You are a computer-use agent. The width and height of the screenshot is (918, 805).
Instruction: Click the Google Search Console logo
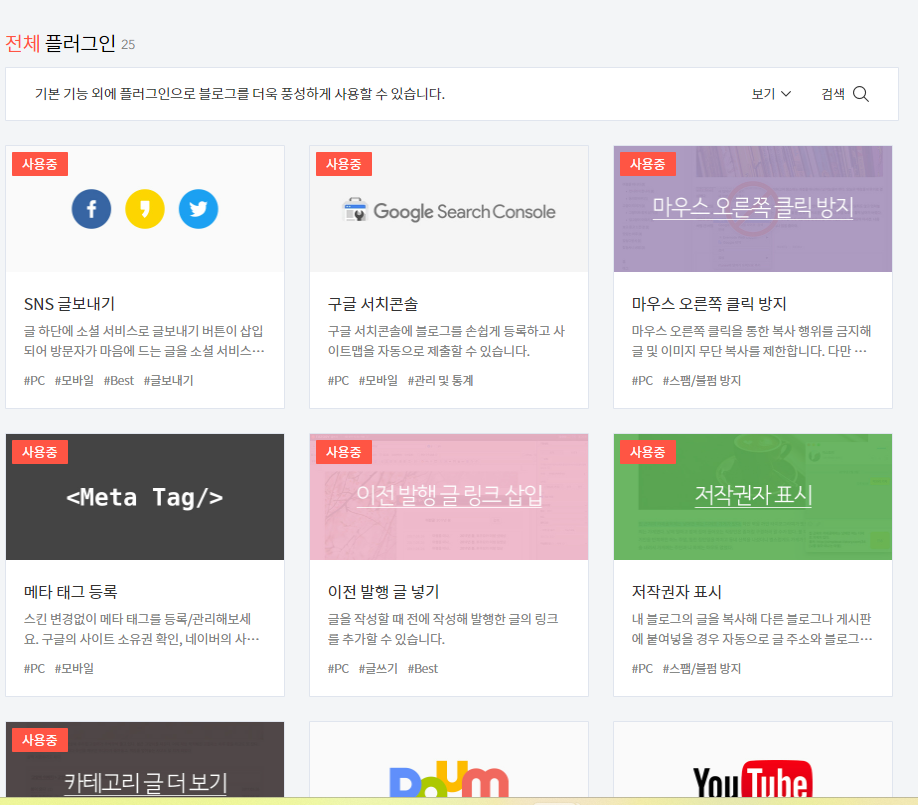tap(449, 211)
